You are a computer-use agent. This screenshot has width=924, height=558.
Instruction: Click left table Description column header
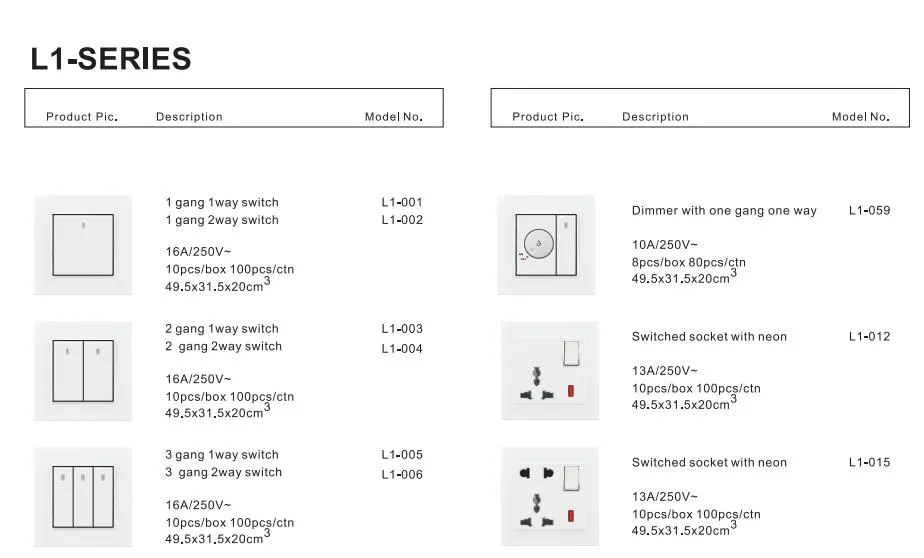[x=189, y=117]
